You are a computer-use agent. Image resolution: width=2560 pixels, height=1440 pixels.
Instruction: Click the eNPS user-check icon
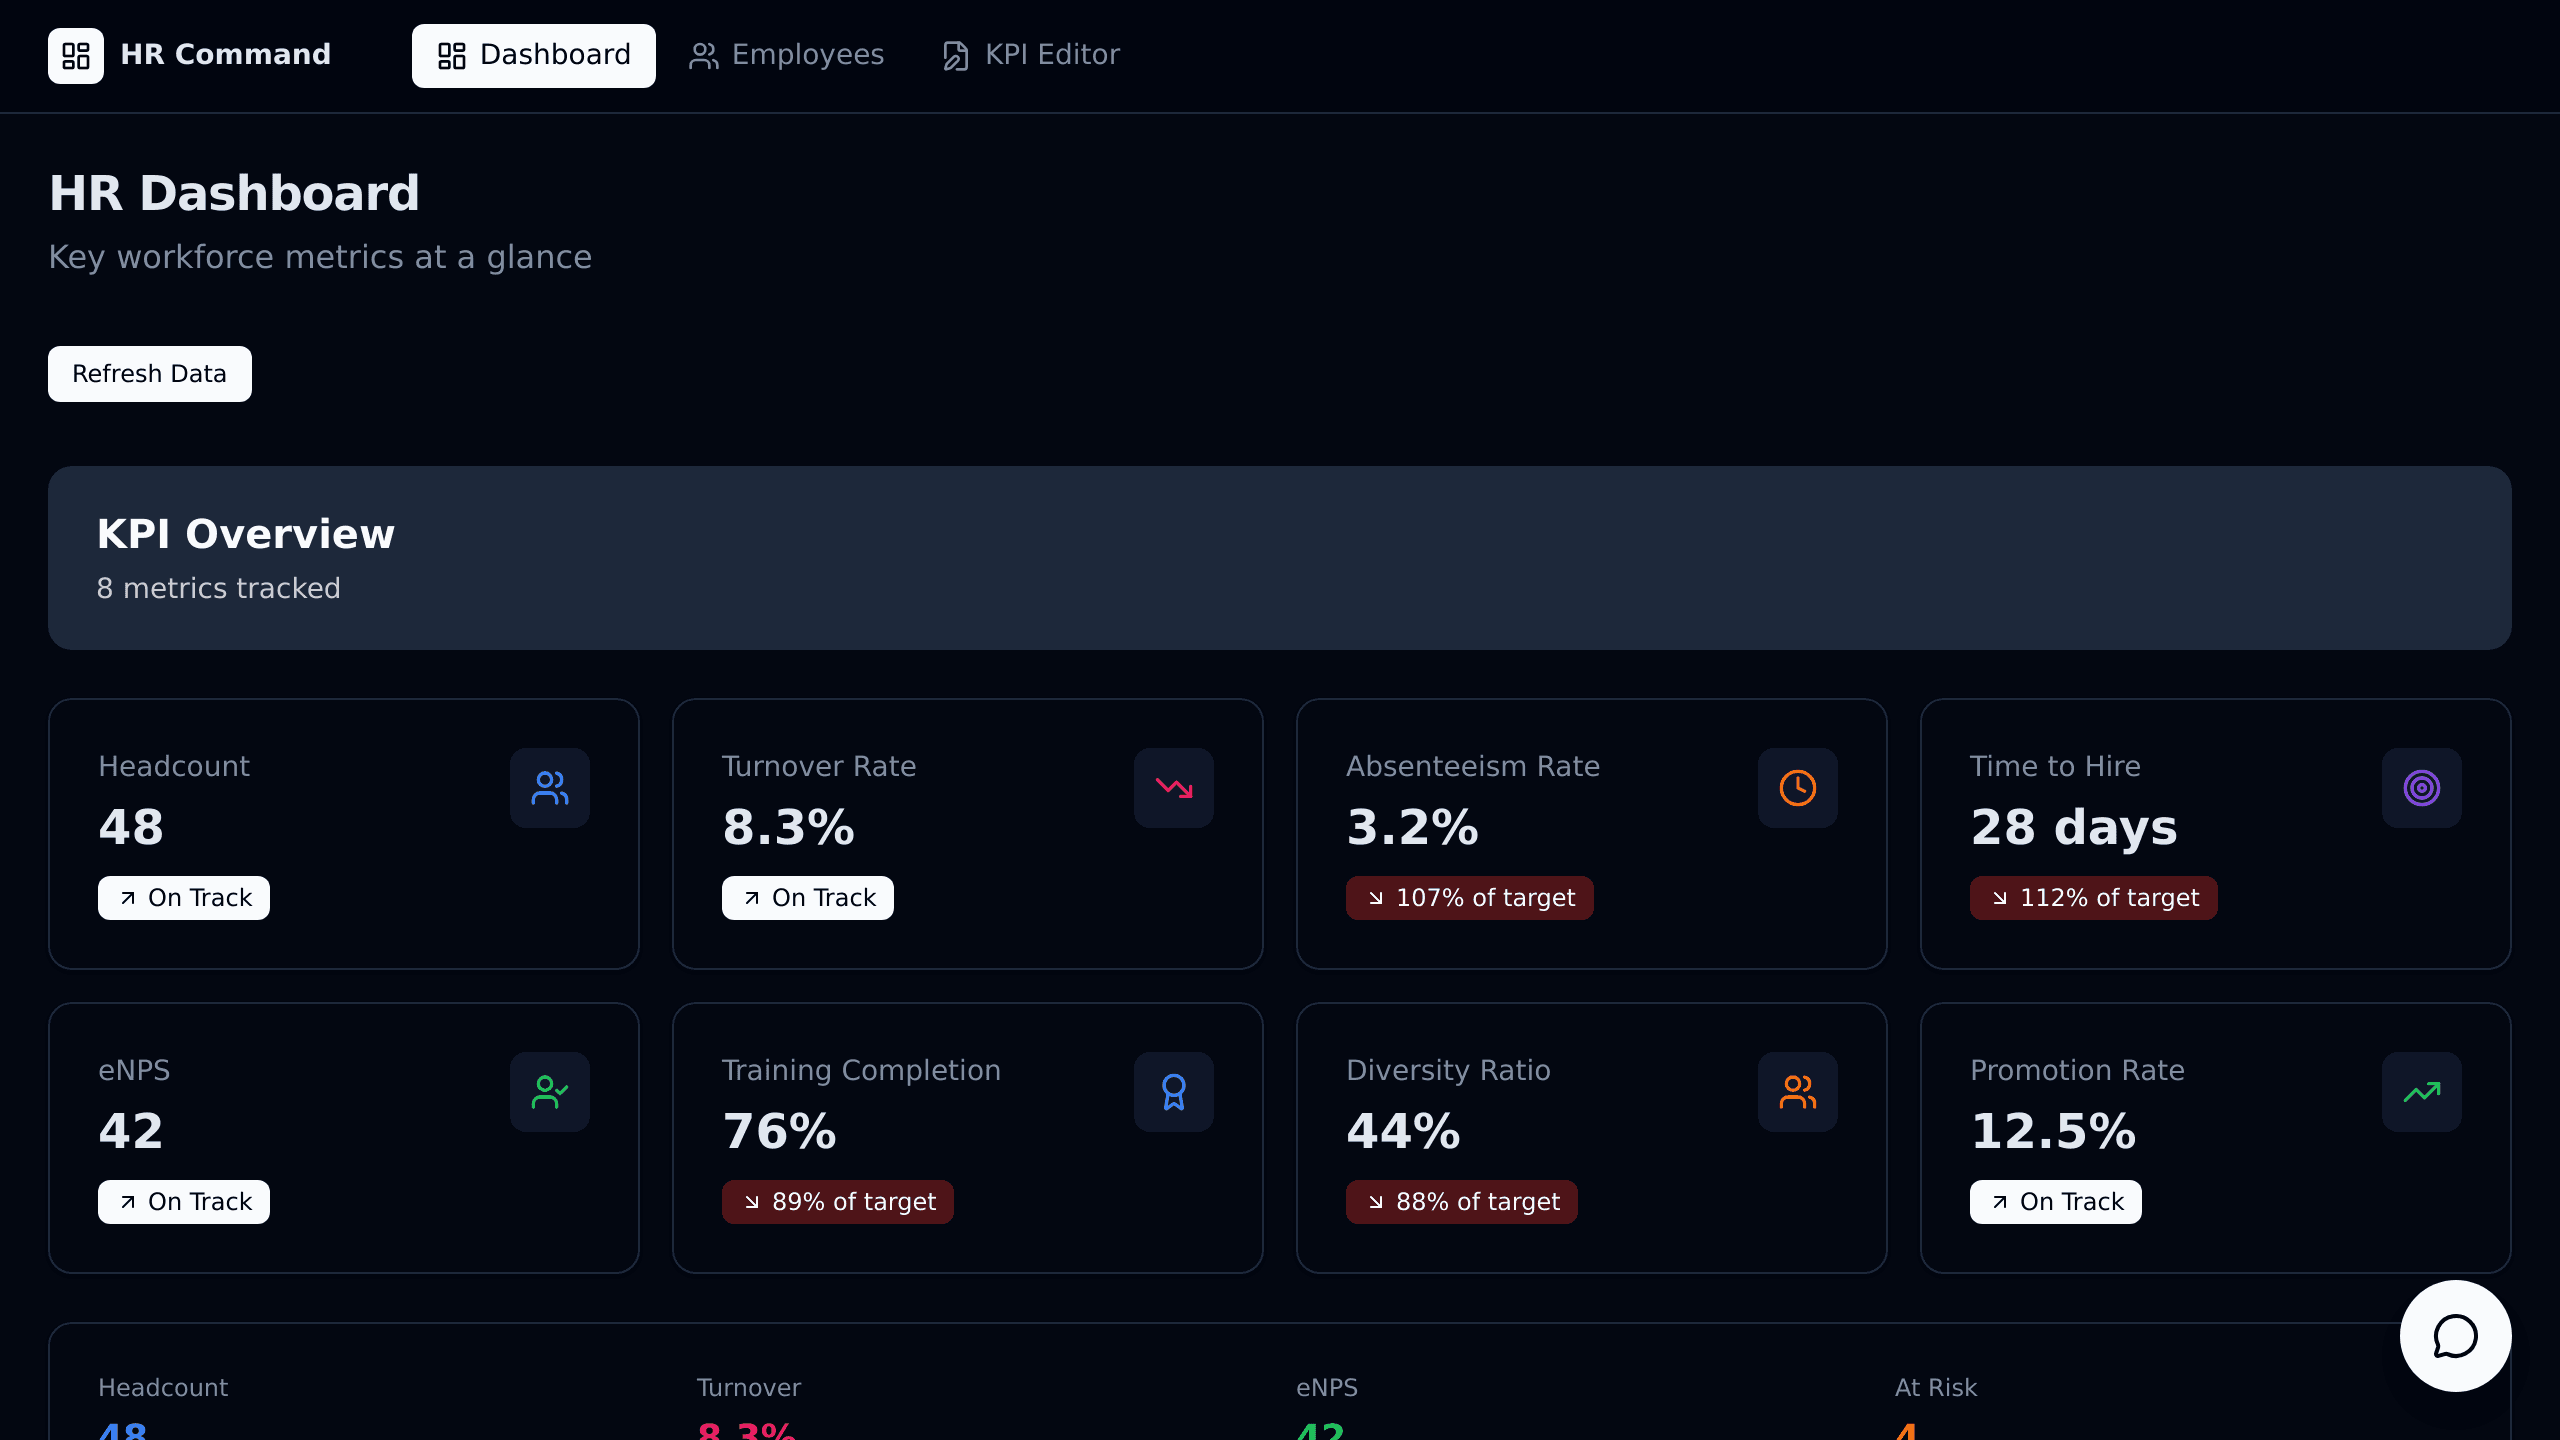(x=550, y=1092)
